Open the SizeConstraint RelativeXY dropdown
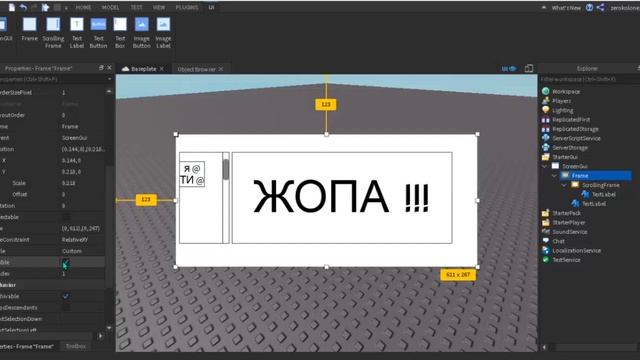This screenshot has width=640, height=360. click(82, 240)
